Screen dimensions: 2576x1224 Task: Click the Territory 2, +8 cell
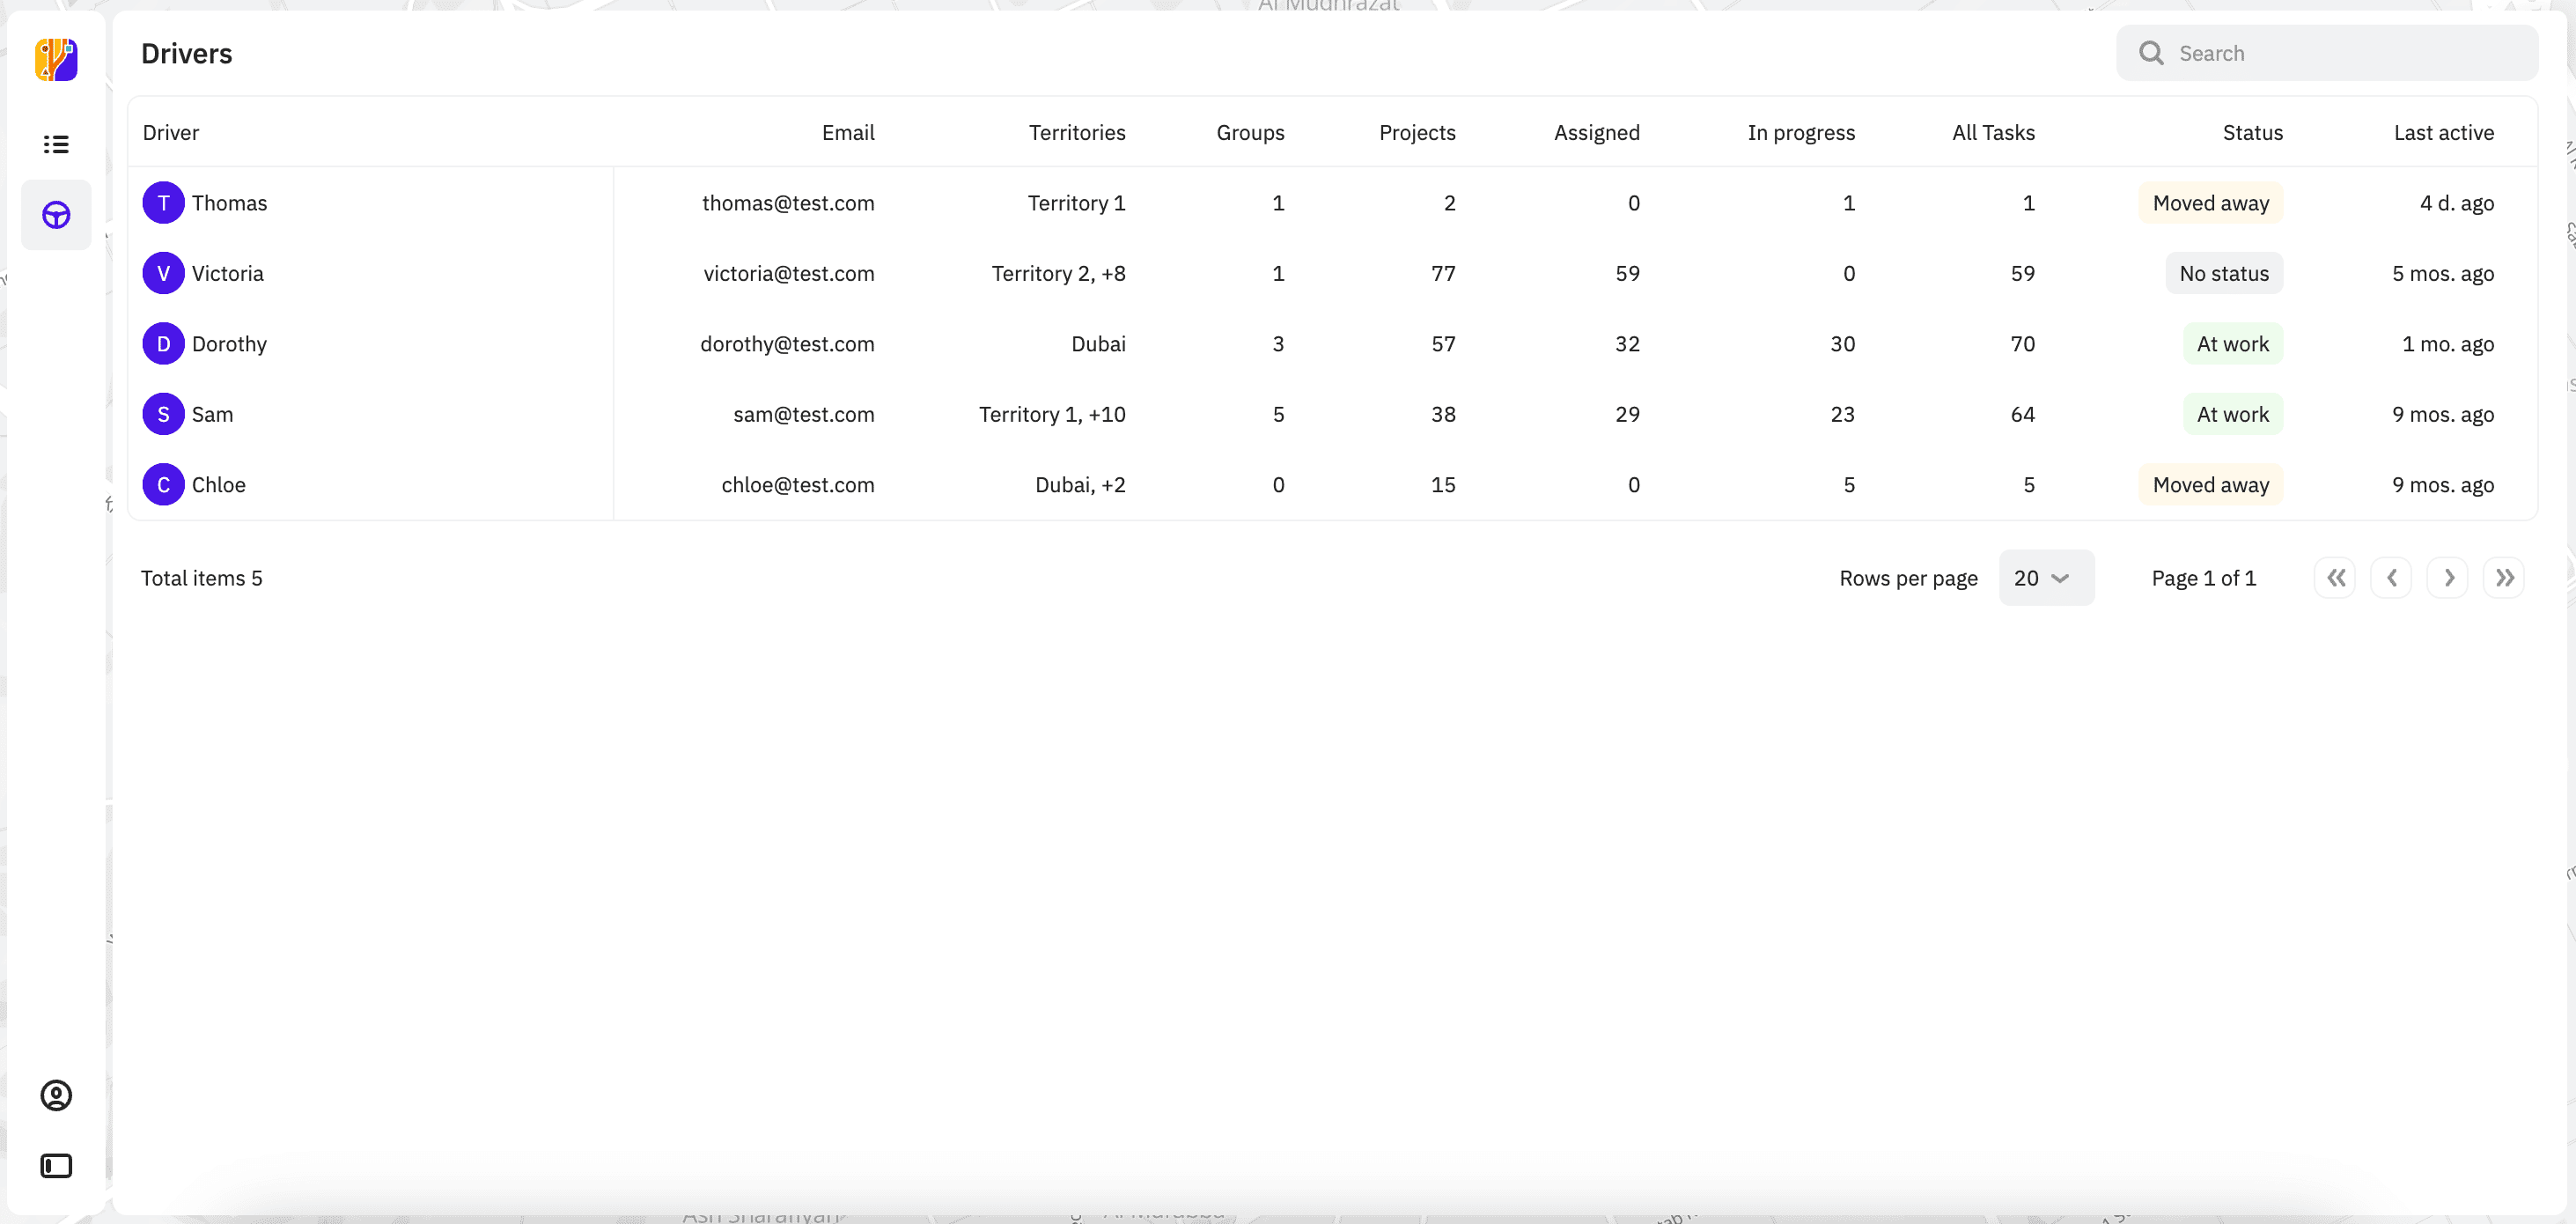pos(1058,274)
